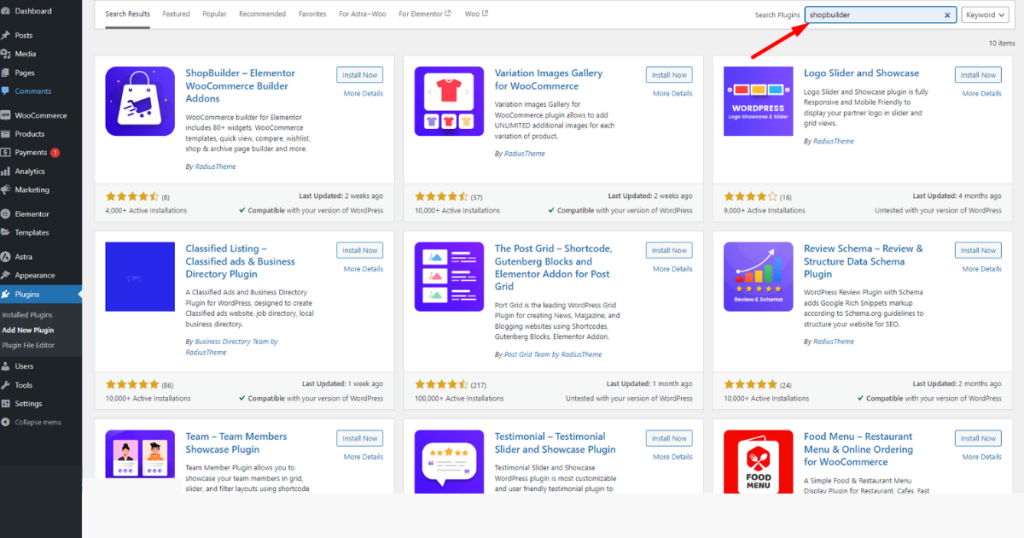Viewport: 1024px width, 538px height.
Task: Install the ShopBuilder Elementor WooCommerce plugin
Action: [360, 75]
